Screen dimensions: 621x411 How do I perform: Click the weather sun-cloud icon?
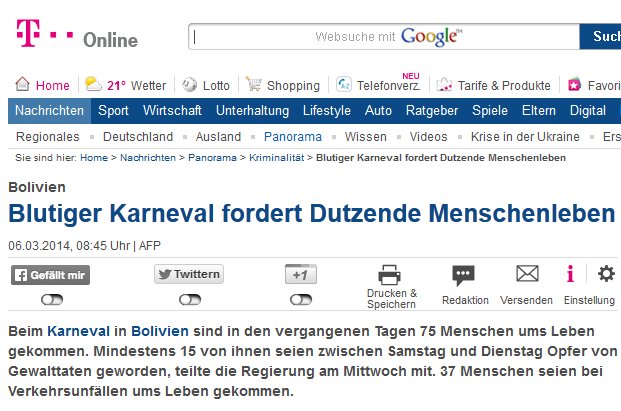pyautogui.click(x=93, y=84)
